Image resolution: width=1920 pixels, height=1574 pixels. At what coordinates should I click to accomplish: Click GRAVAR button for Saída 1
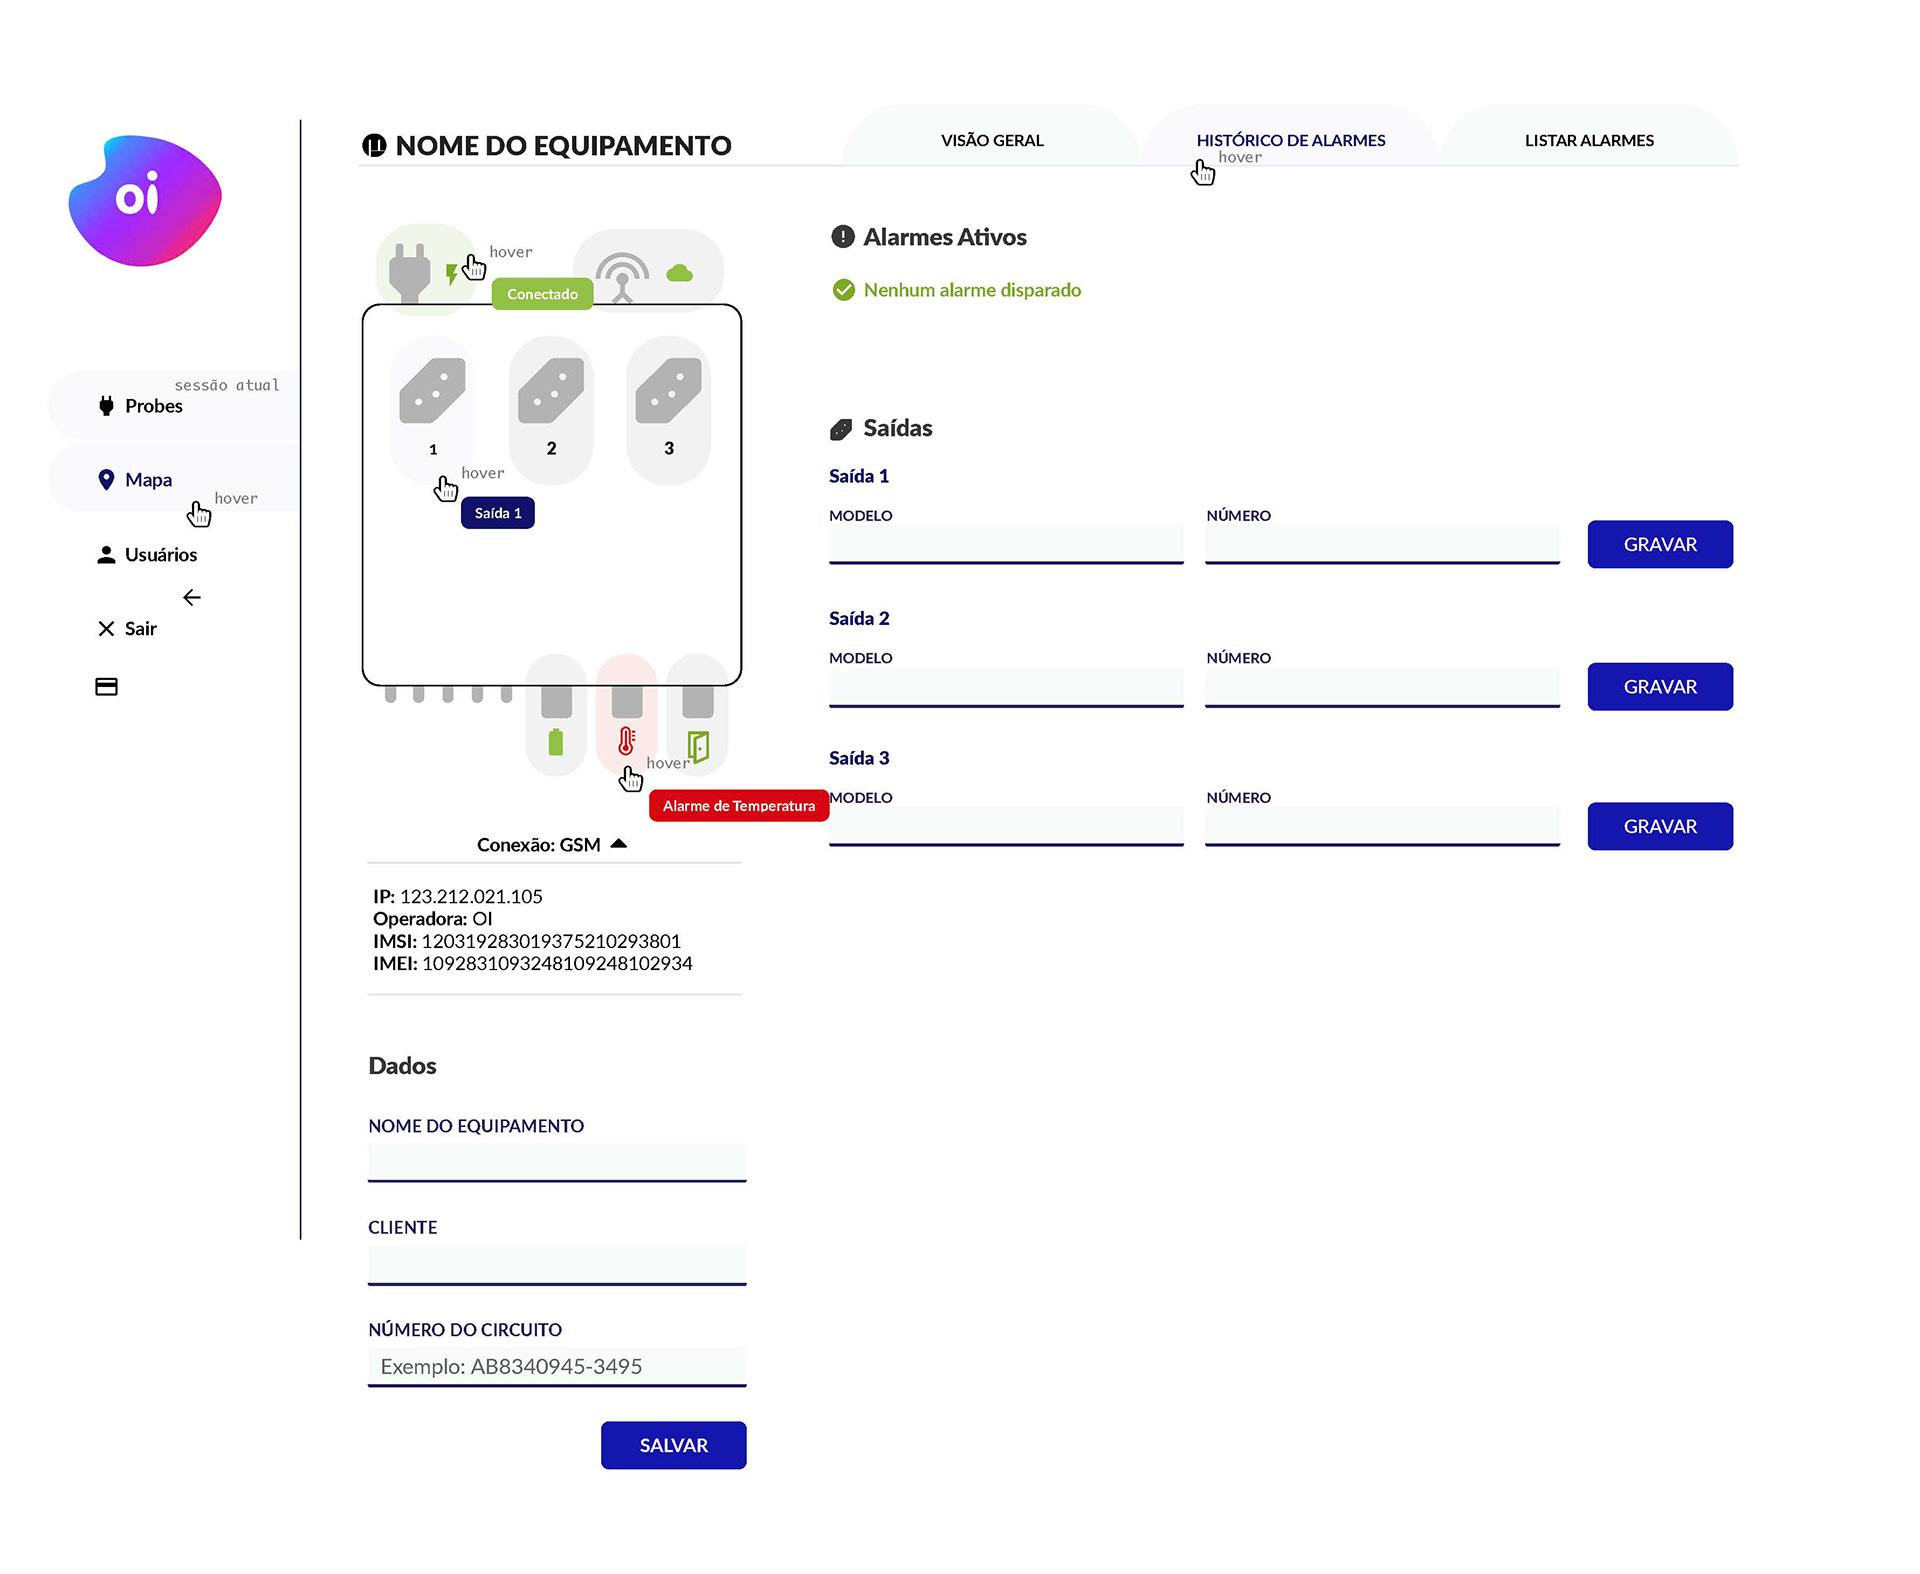1660,545
